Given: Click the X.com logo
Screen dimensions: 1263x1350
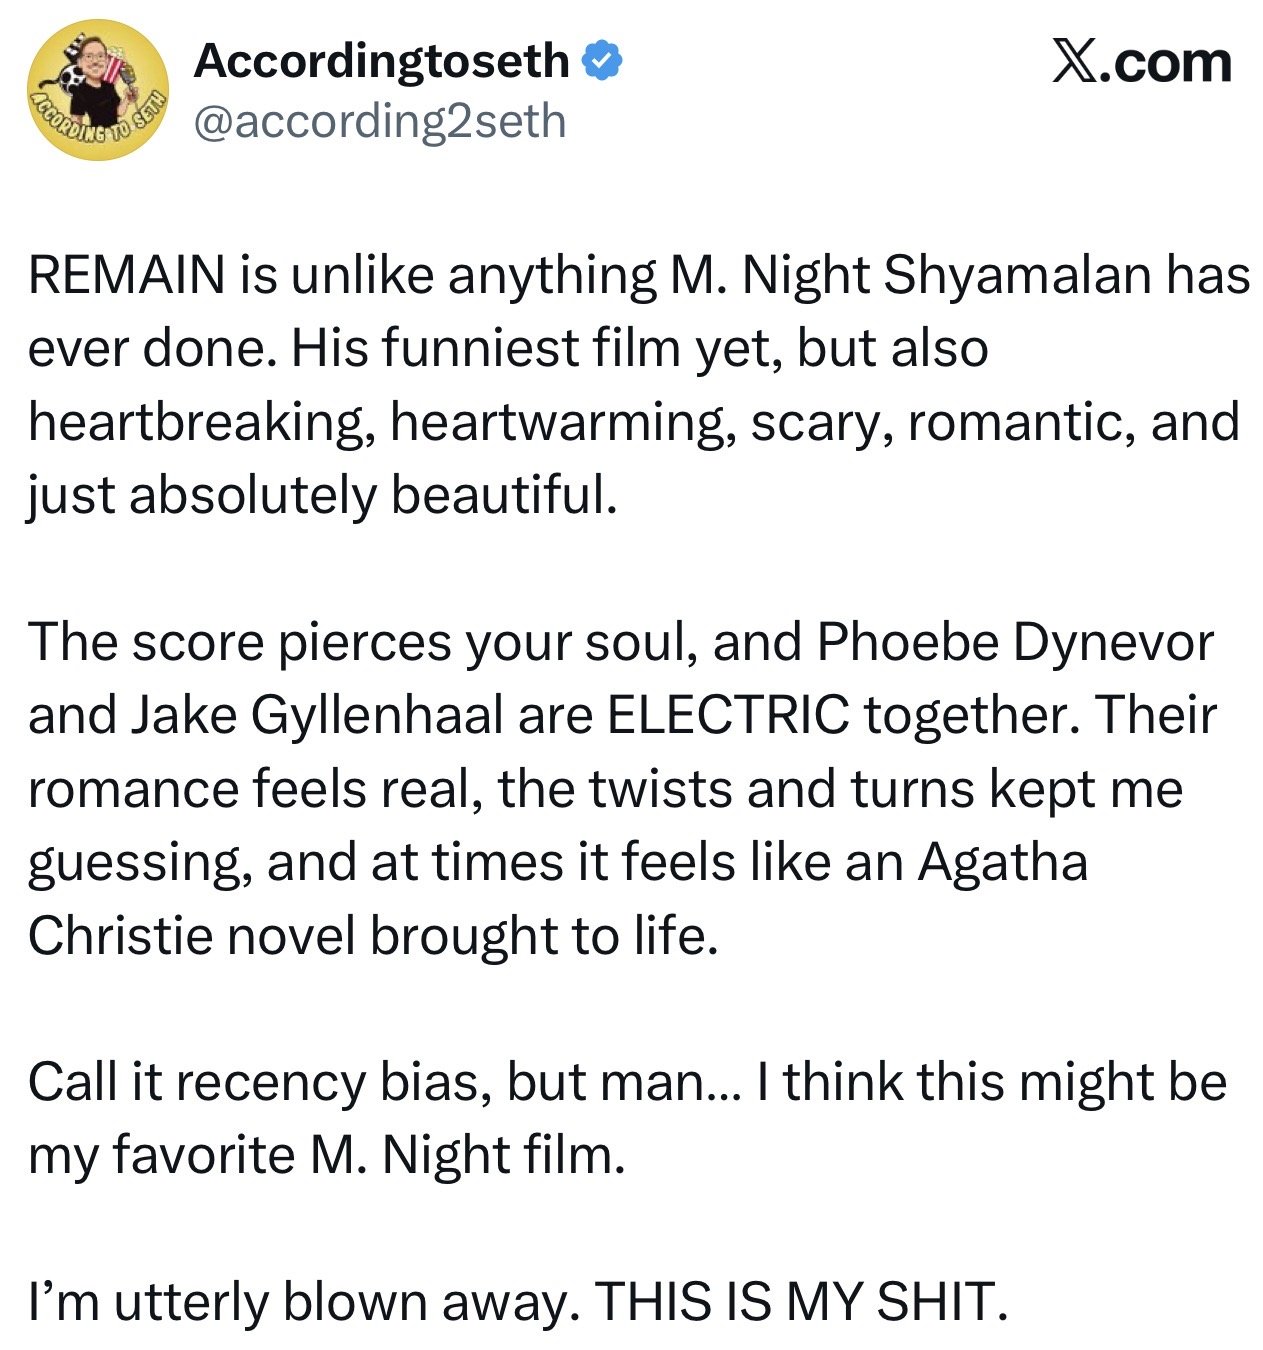Looking at the screenshot, I should point(1141,62).
